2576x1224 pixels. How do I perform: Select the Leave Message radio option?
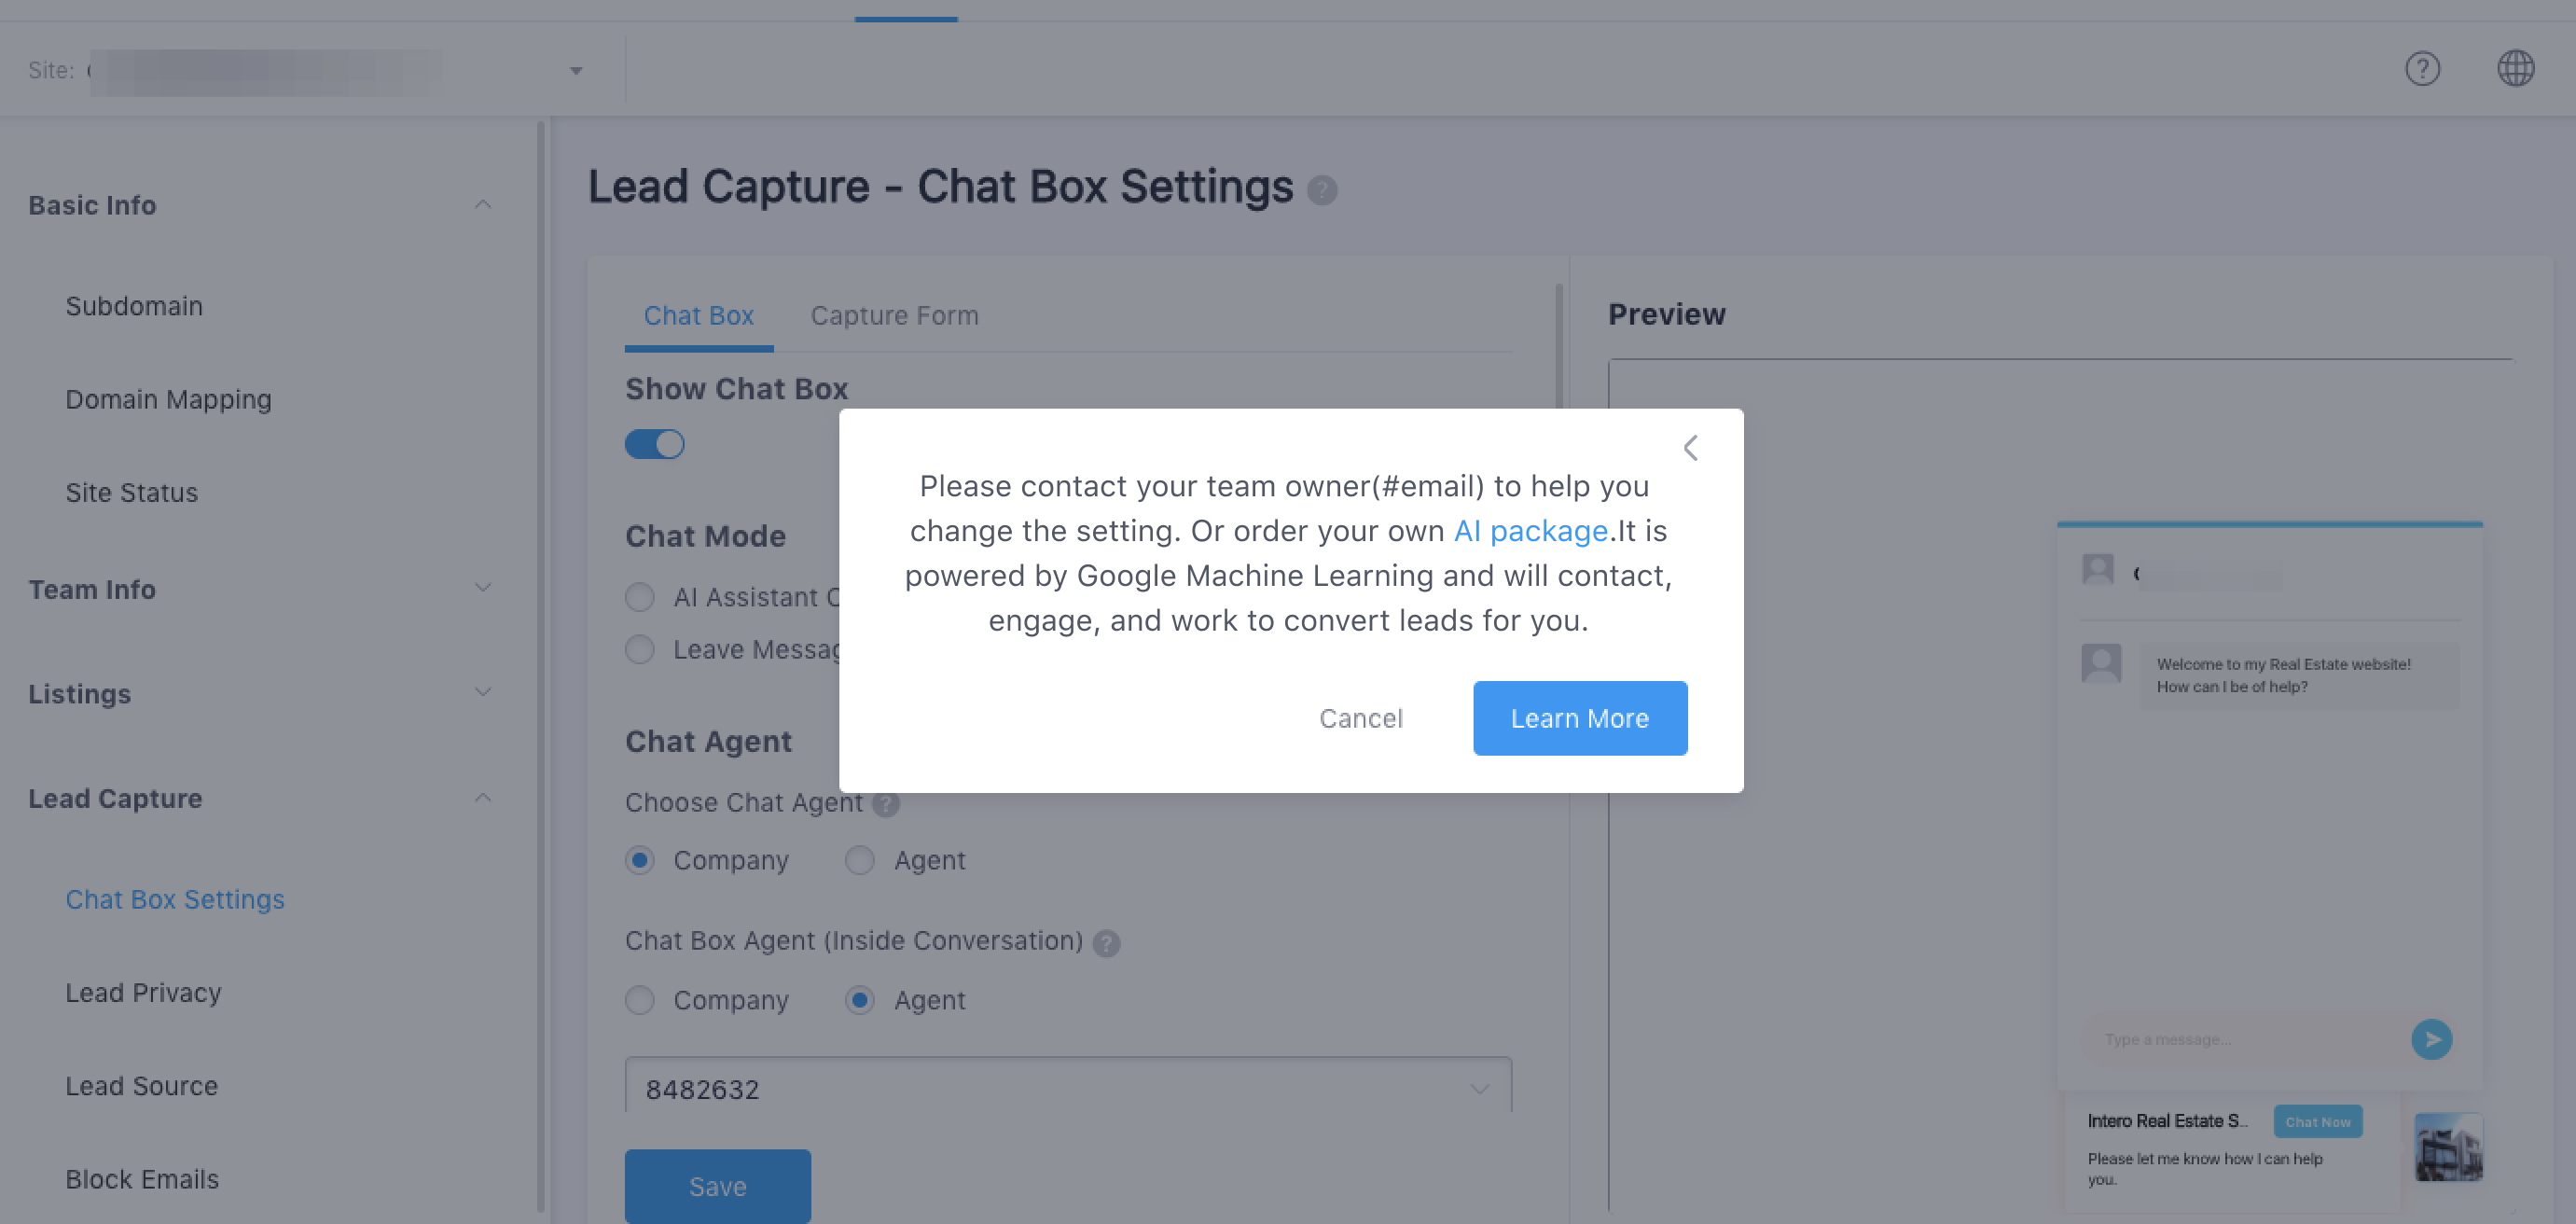pyautogui.click(x=640, y=650)
